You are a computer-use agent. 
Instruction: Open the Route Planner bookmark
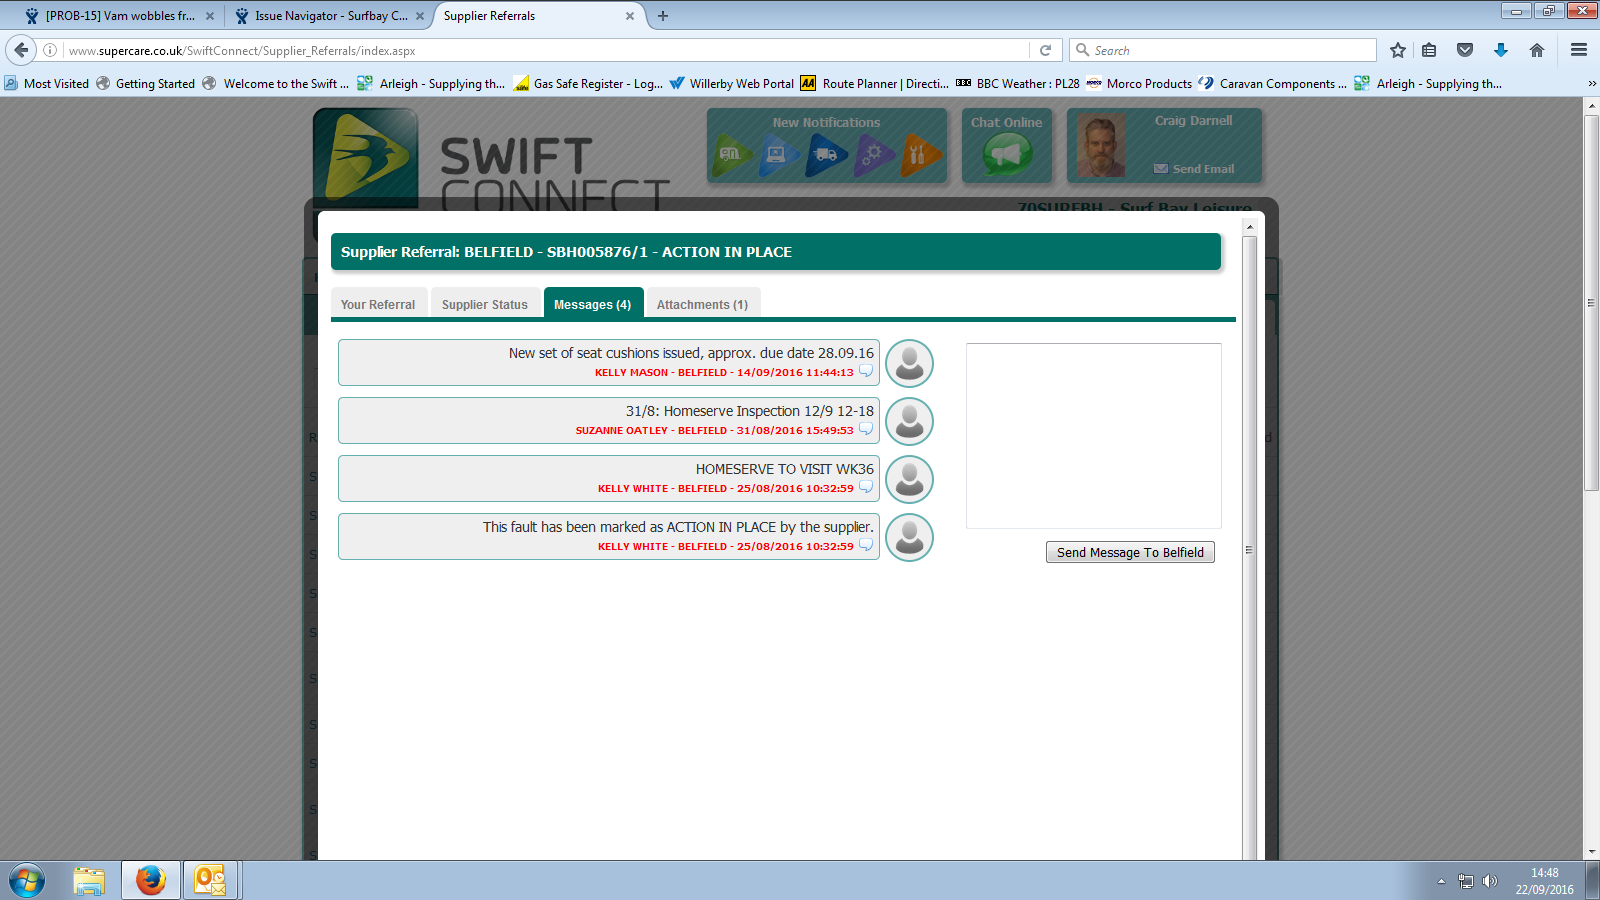click(874, 84)
